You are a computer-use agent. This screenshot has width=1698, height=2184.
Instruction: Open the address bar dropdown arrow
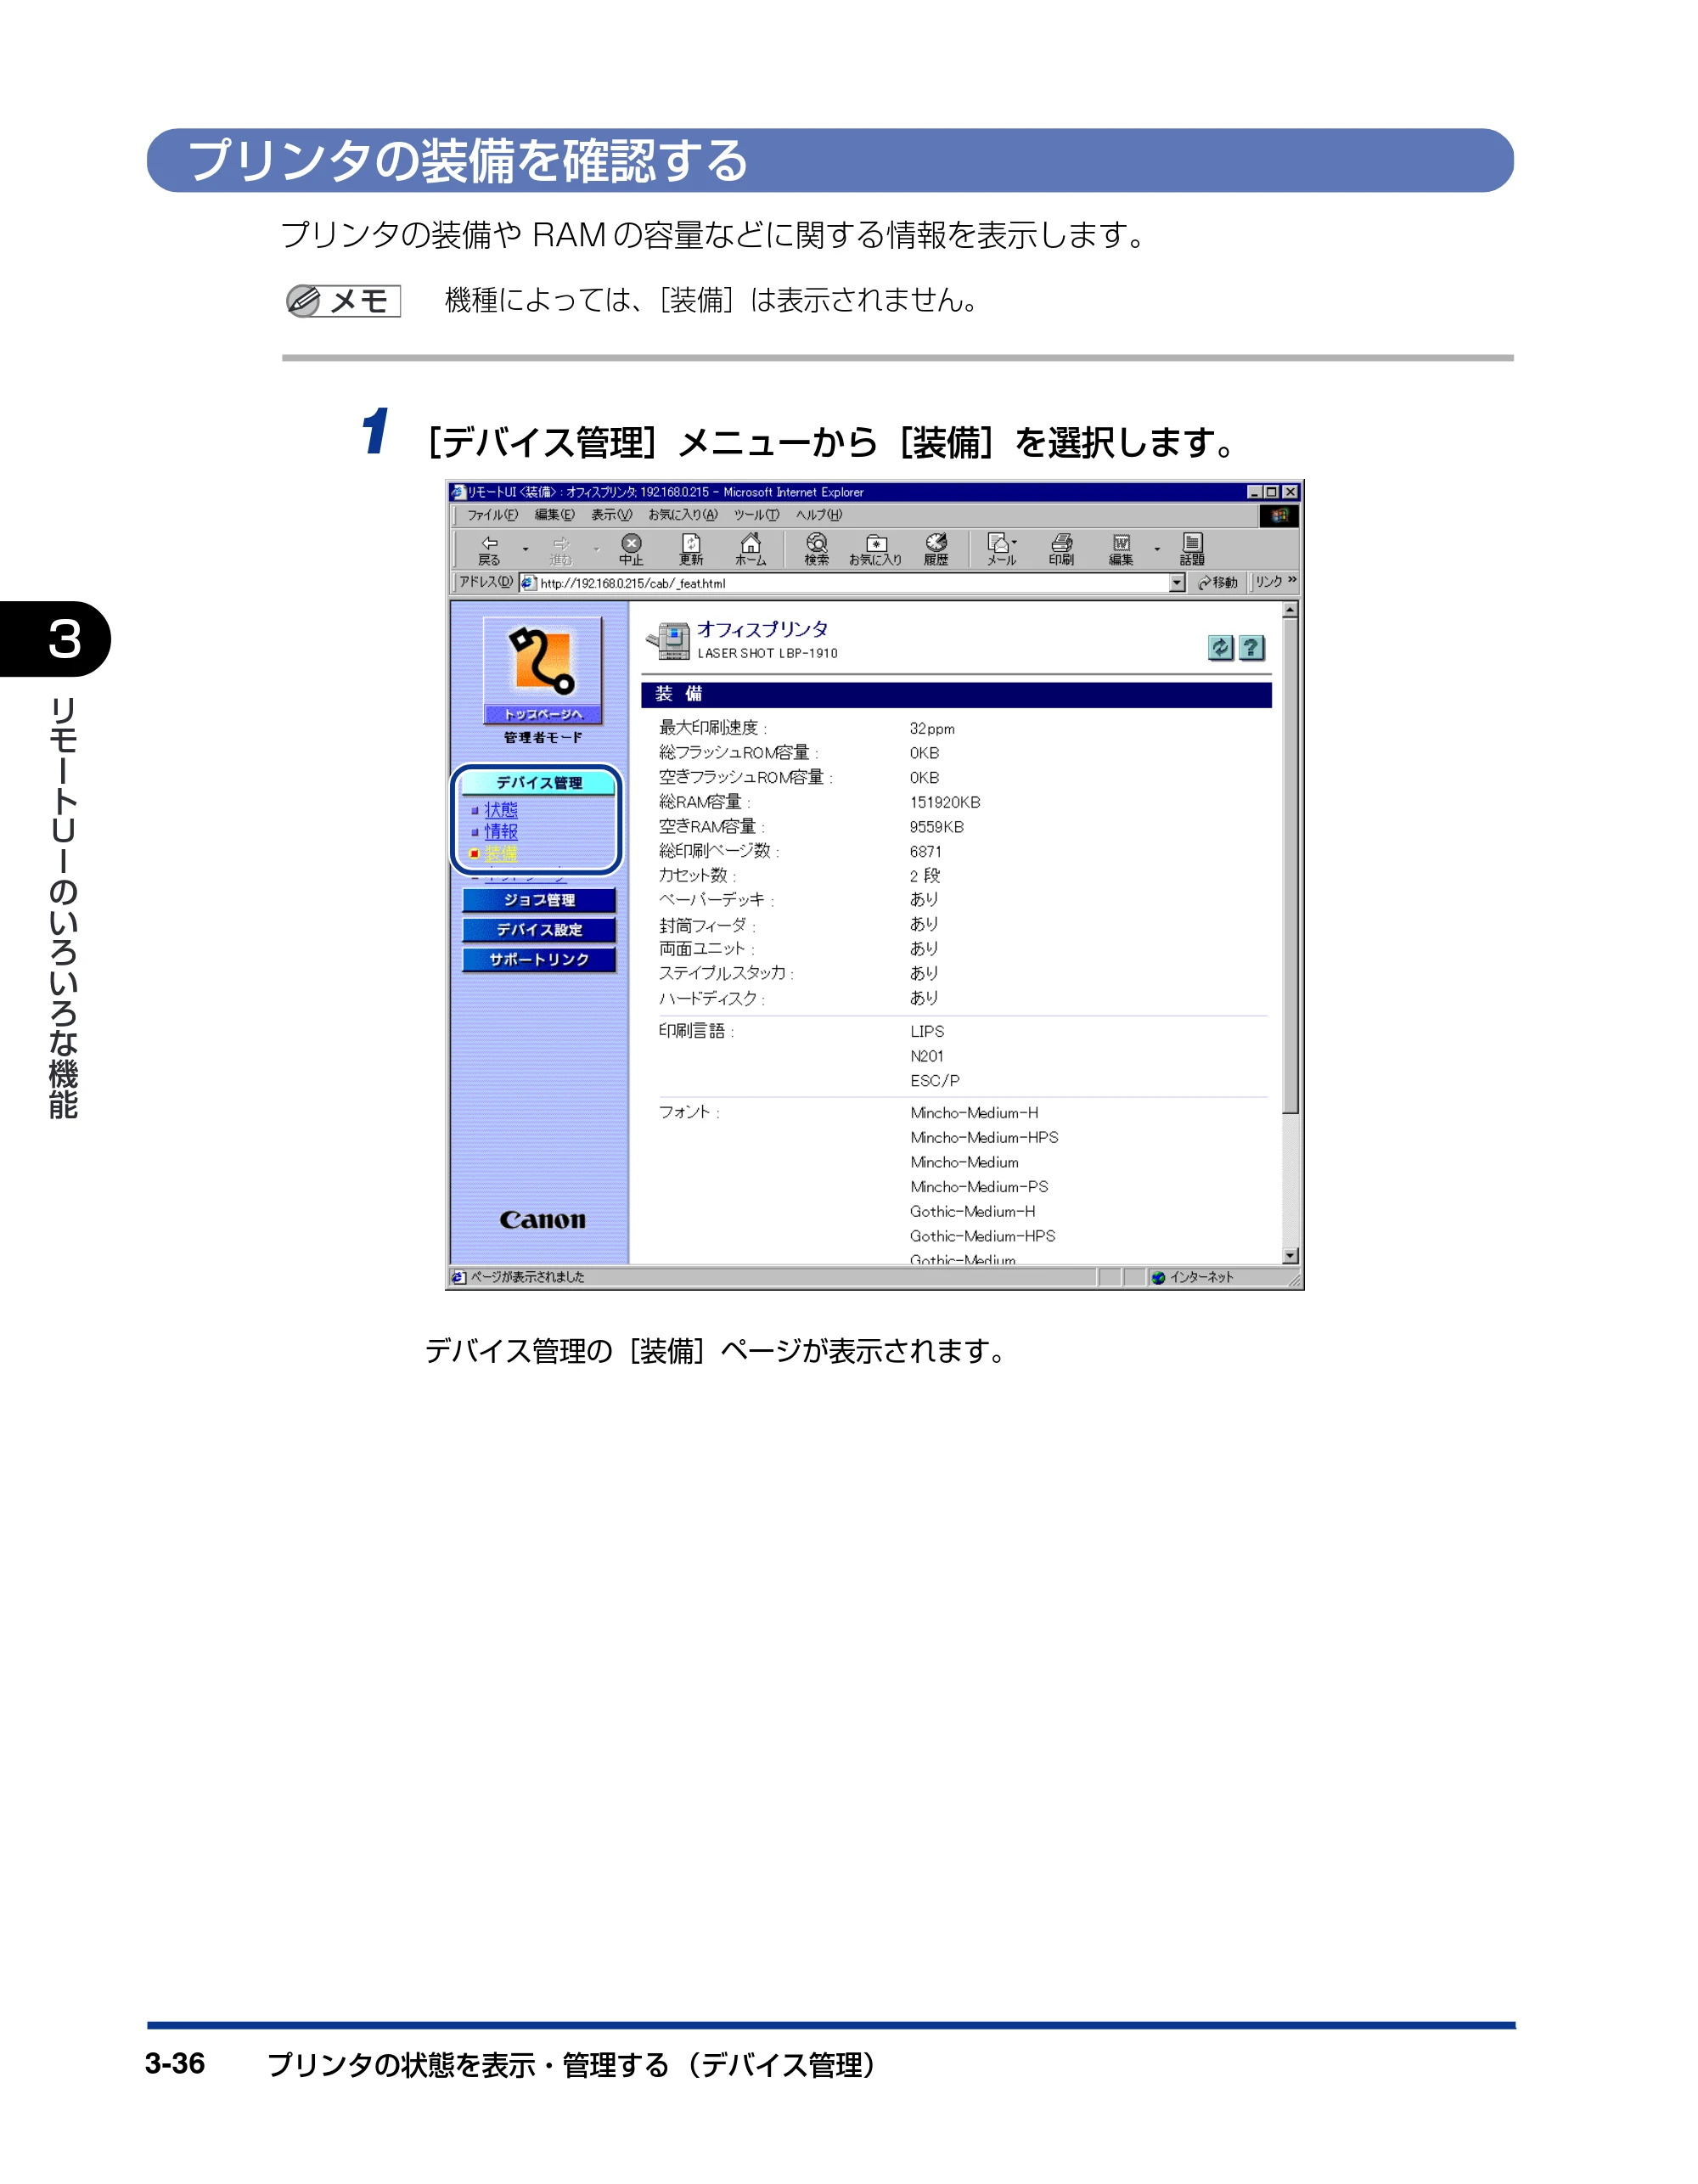click(x=1177, y=583)
